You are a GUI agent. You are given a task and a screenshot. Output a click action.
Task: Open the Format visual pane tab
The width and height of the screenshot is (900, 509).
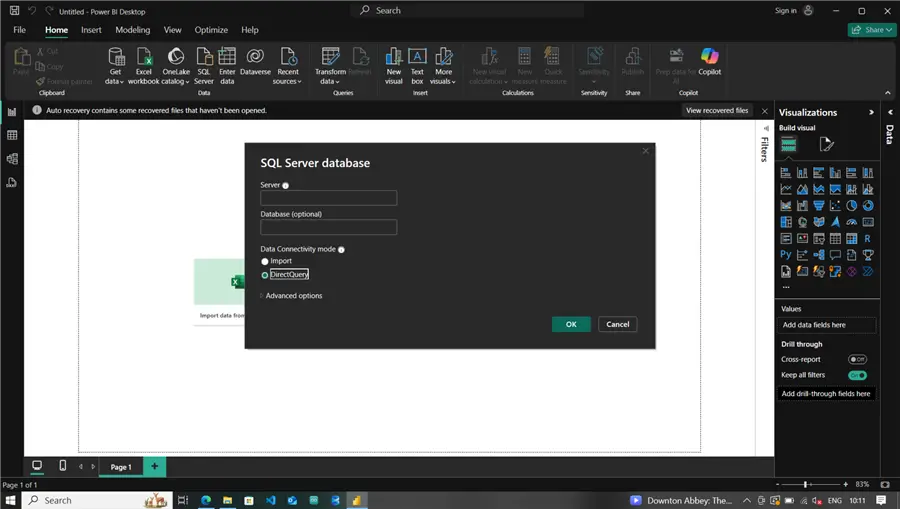[x=826, y=145]
